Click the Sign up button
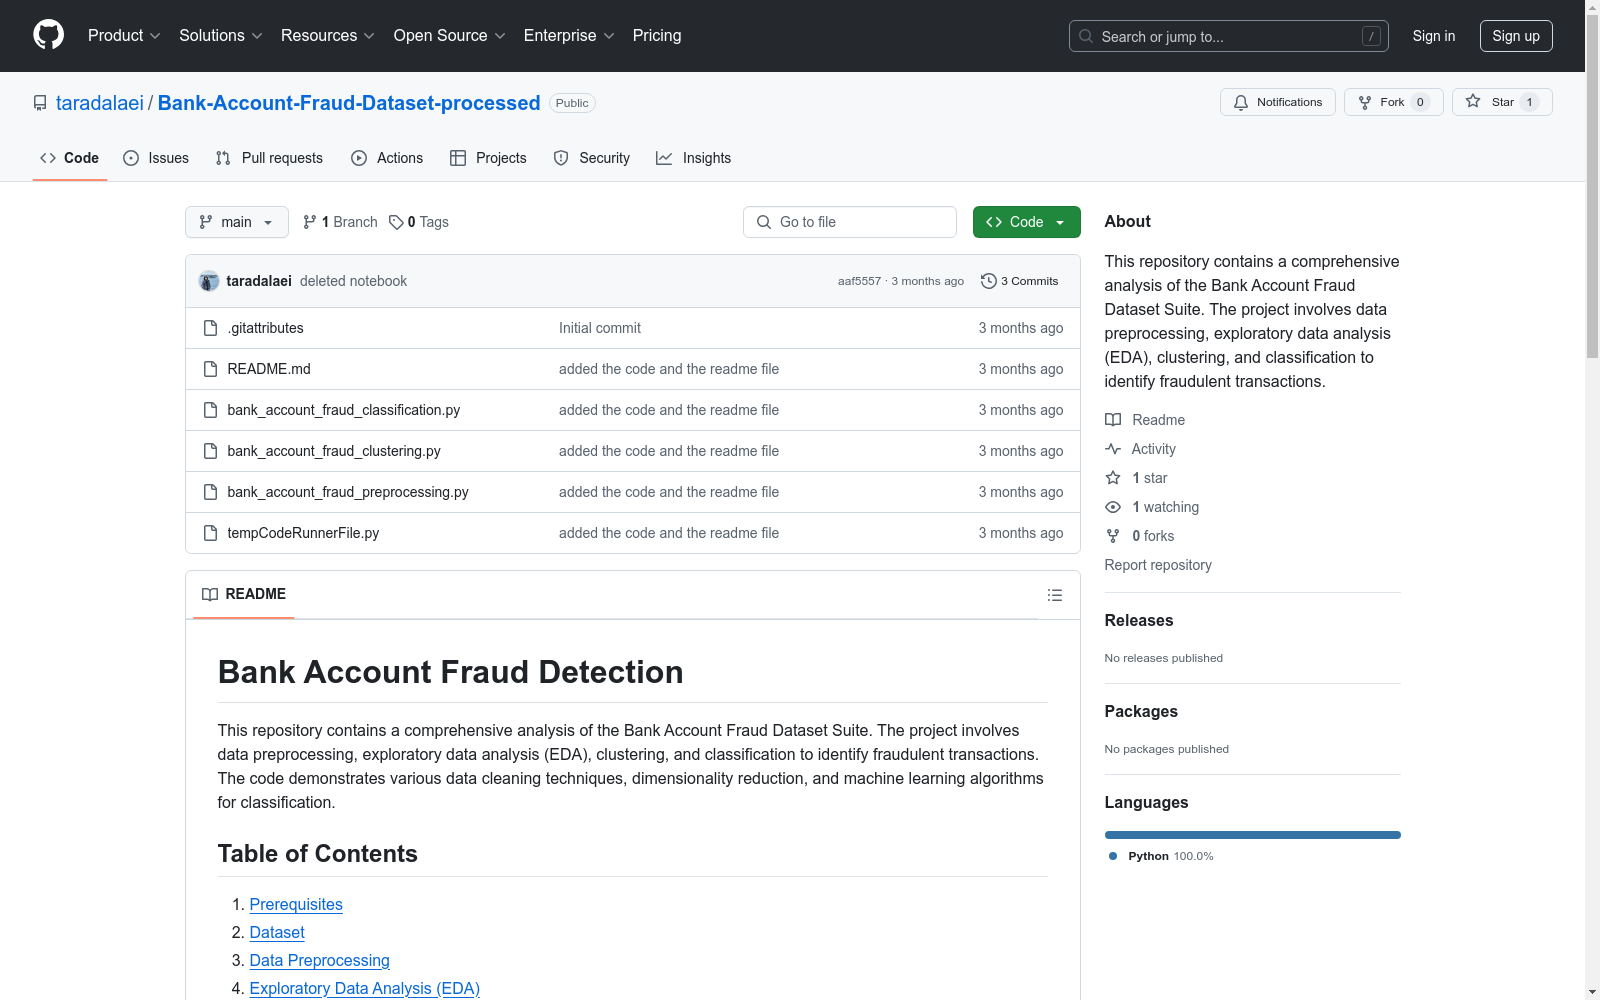 click(1516, 36)
